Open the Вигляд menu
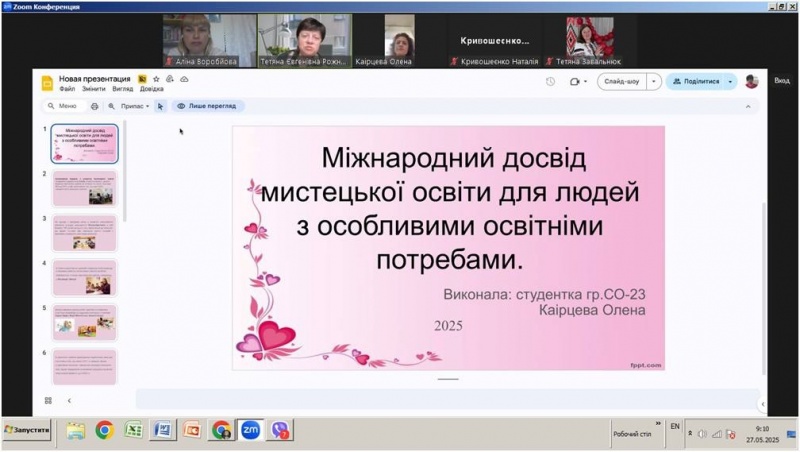 coord(122,89)
